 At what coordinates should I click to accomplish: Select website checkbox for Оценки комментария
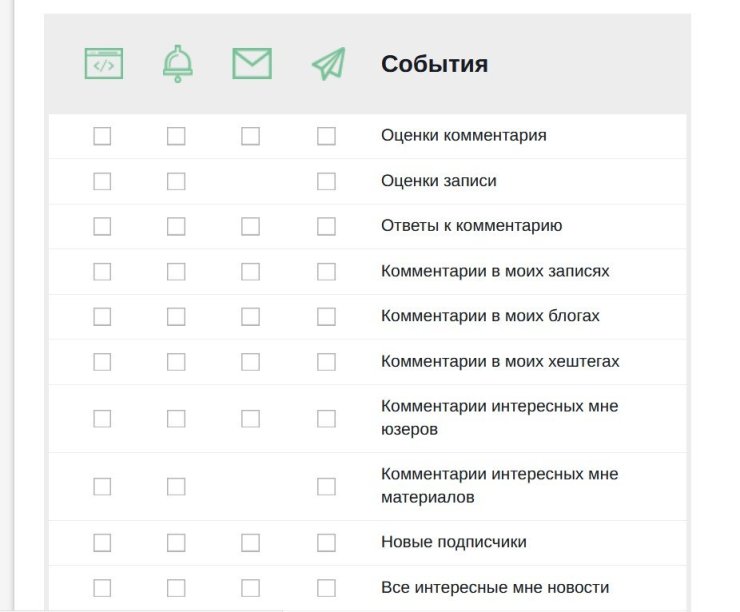[x=102, y=136]
